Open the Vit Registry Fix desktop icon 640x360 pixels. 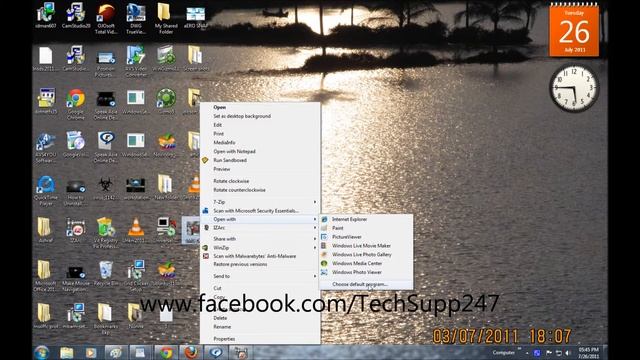tap(106, 233)
